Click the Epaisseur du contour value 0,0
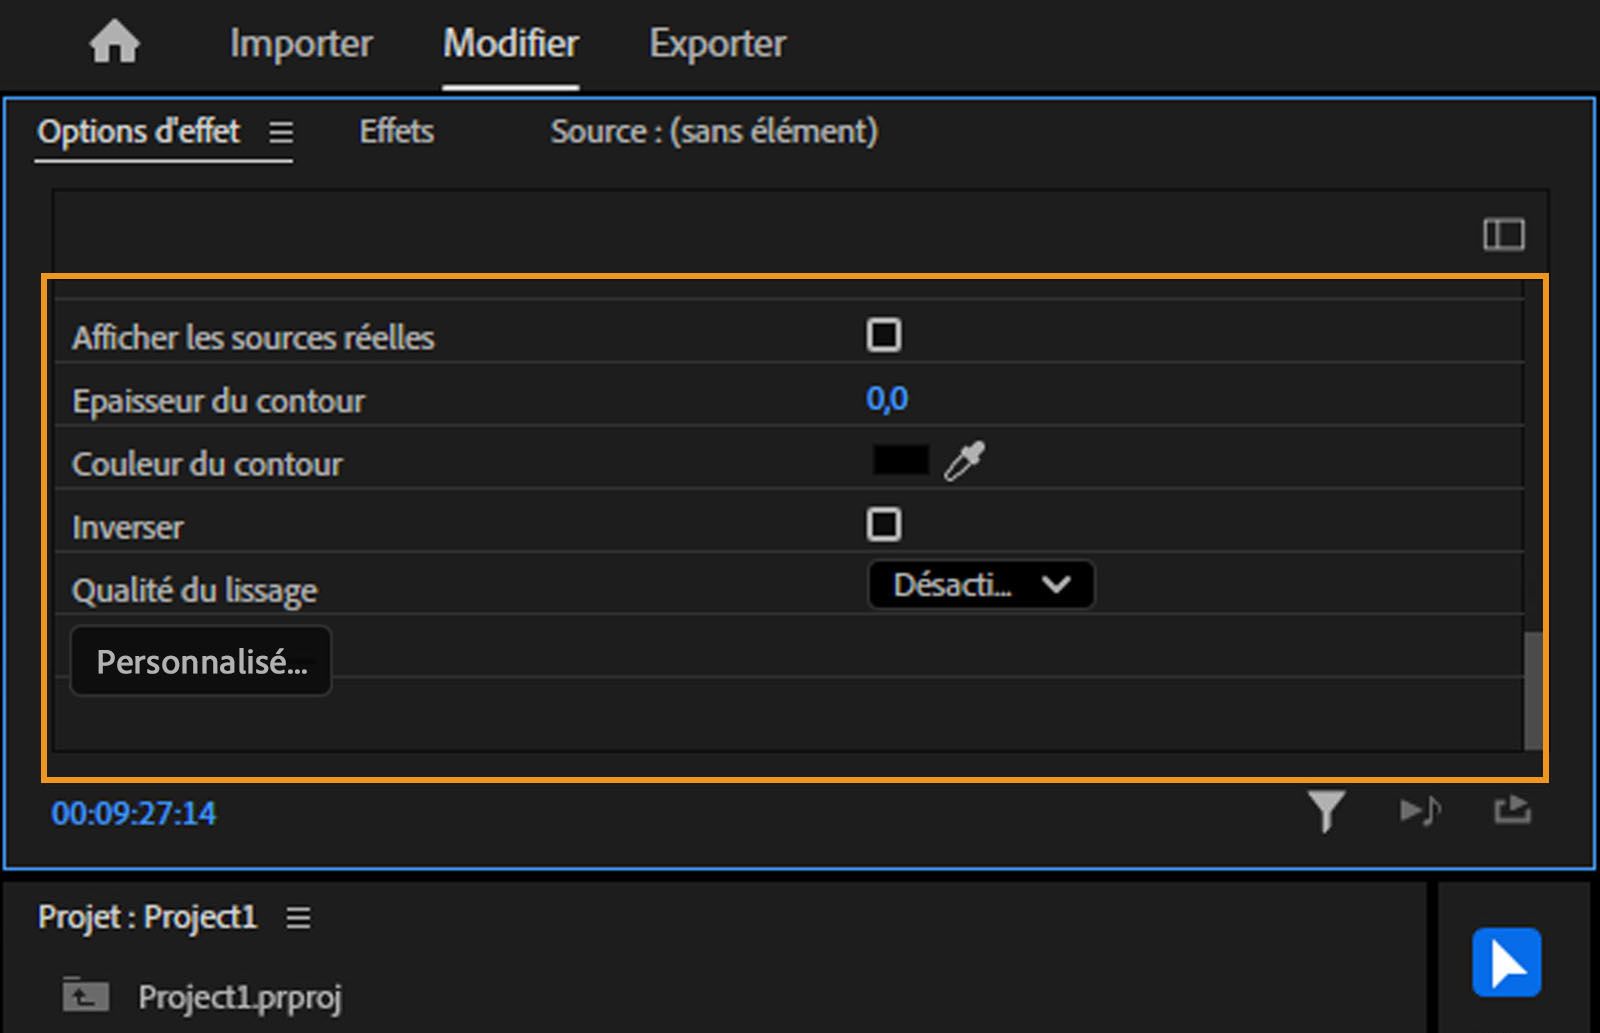Image resolution: width=1600 pixels, height=1033 pixels. (x=888, y=398)
